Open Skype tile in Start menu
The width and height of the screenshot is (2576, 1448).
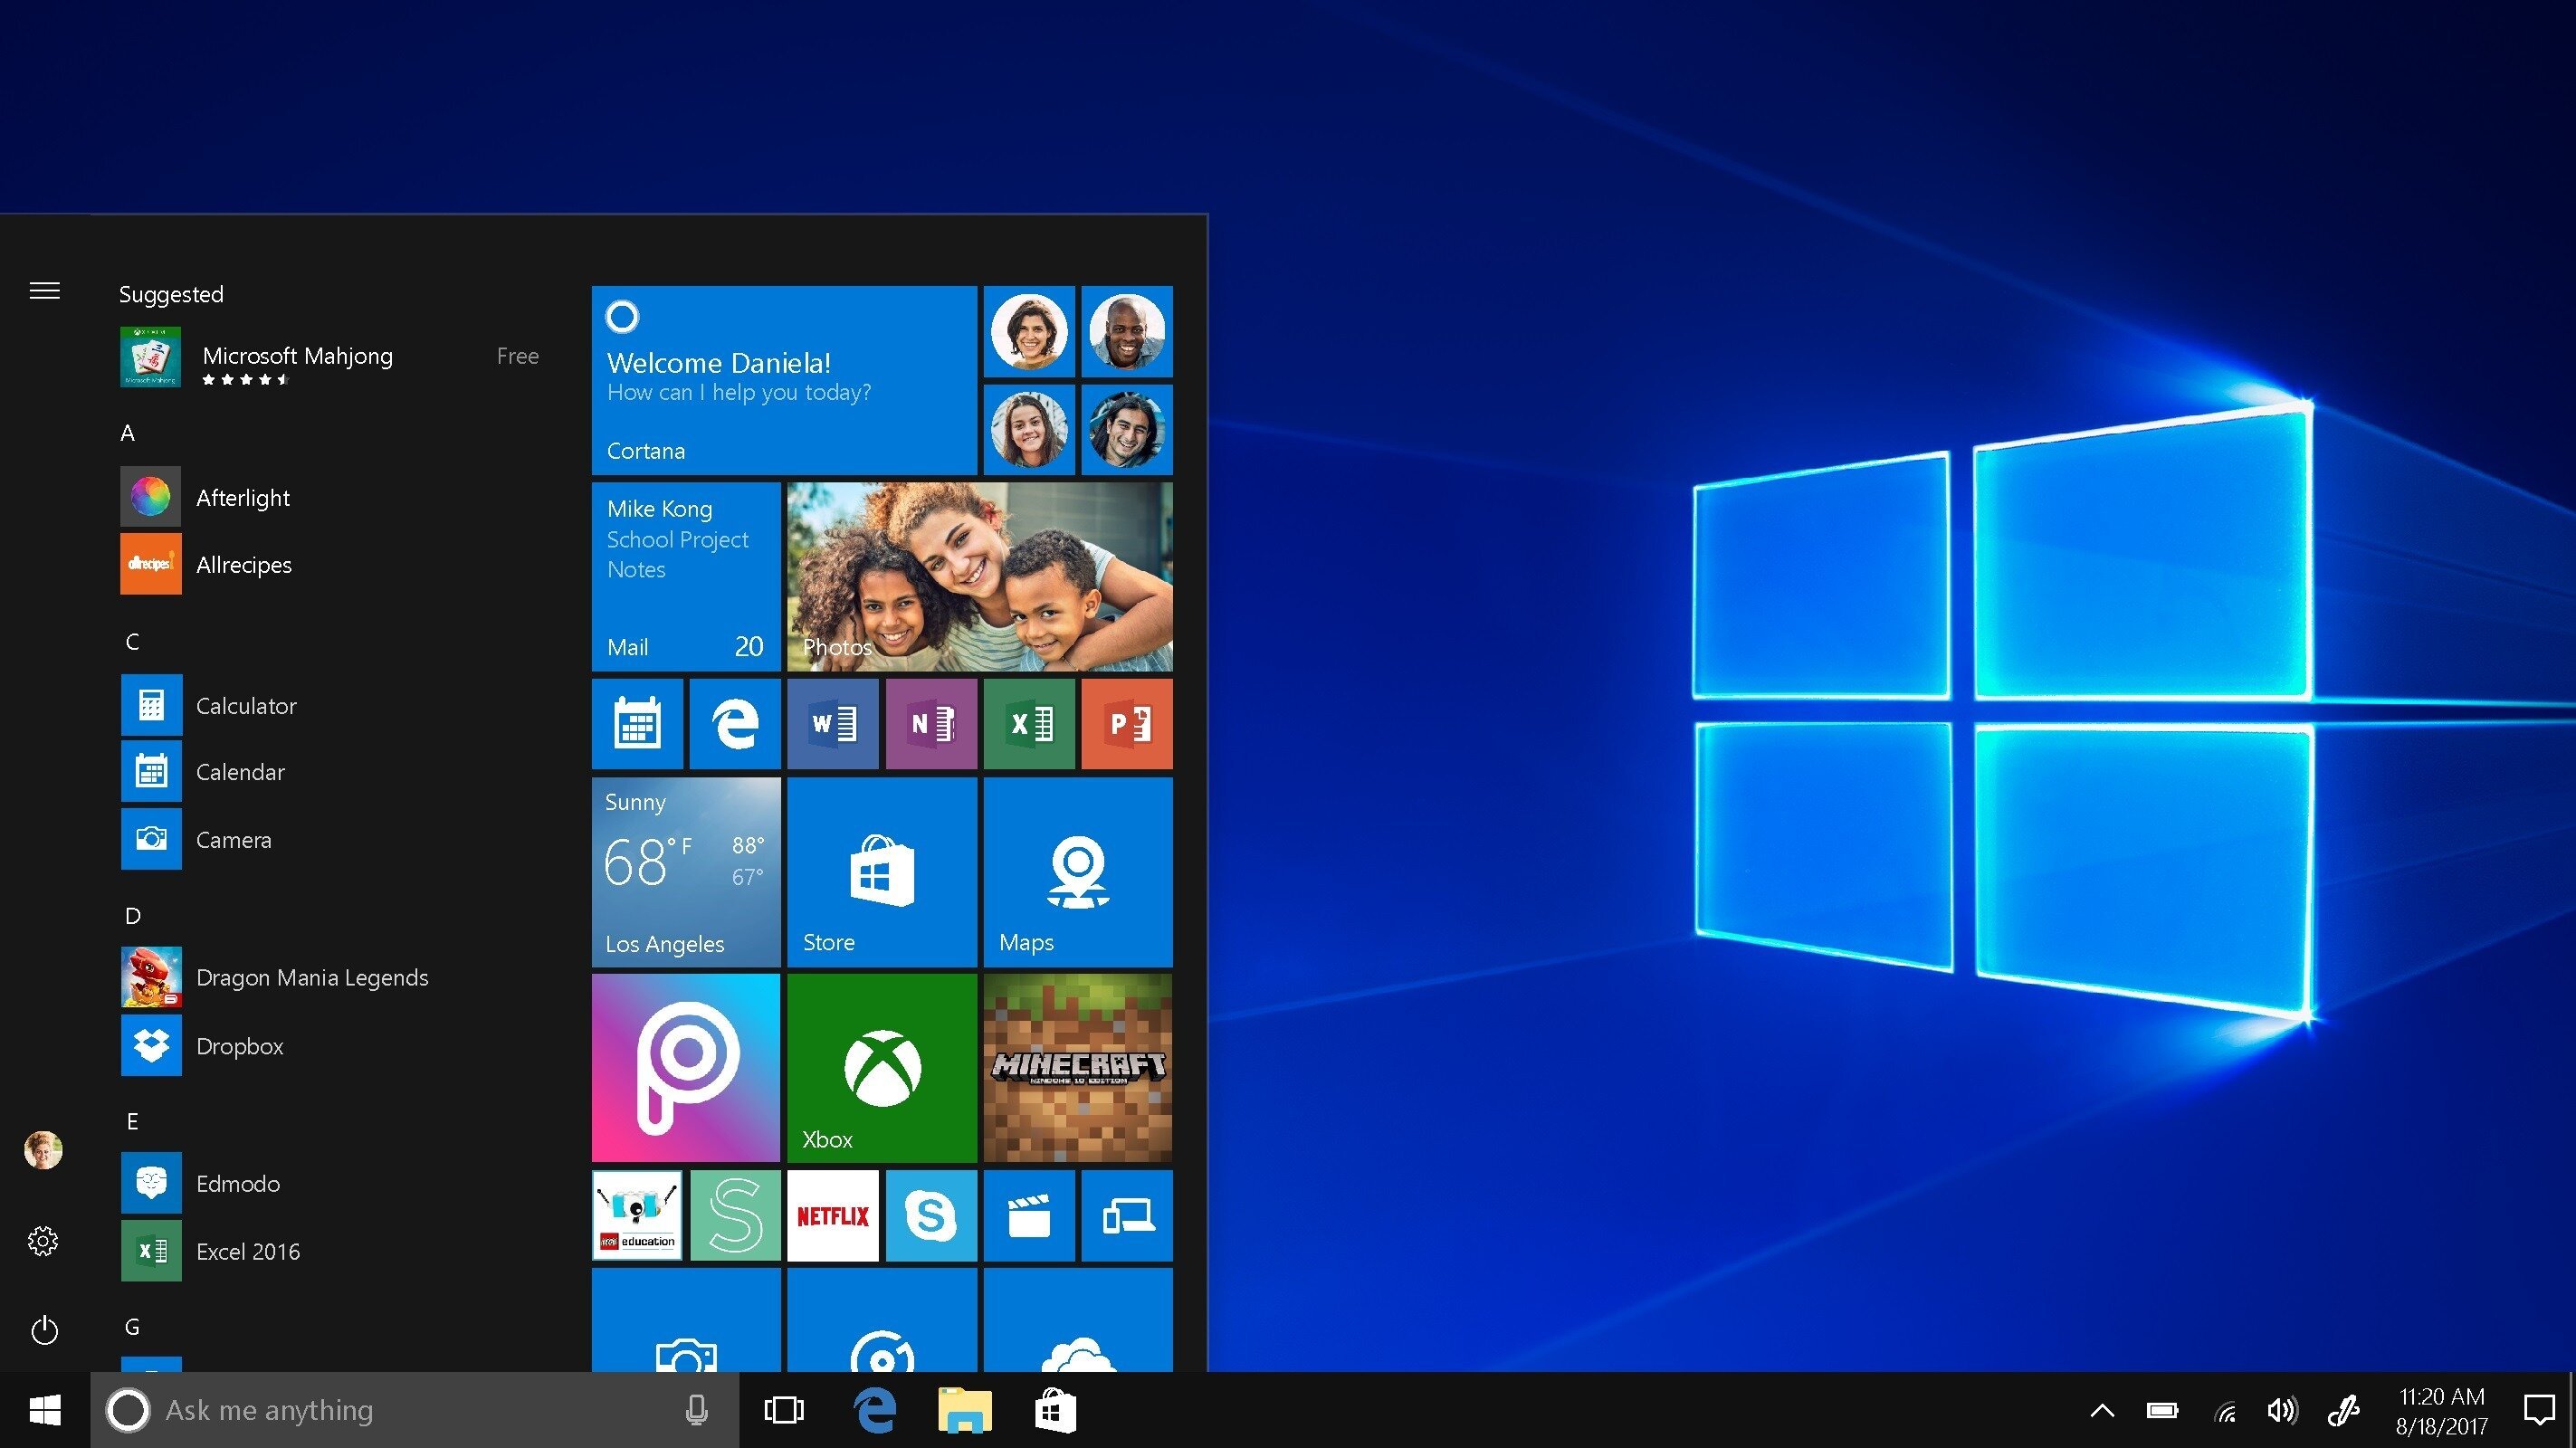[x=930, y=1216]
